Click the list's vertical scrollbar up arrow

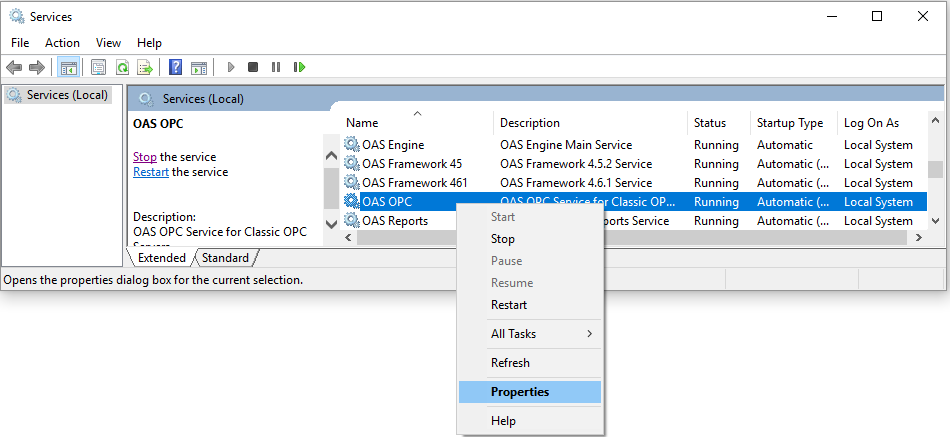935,121
